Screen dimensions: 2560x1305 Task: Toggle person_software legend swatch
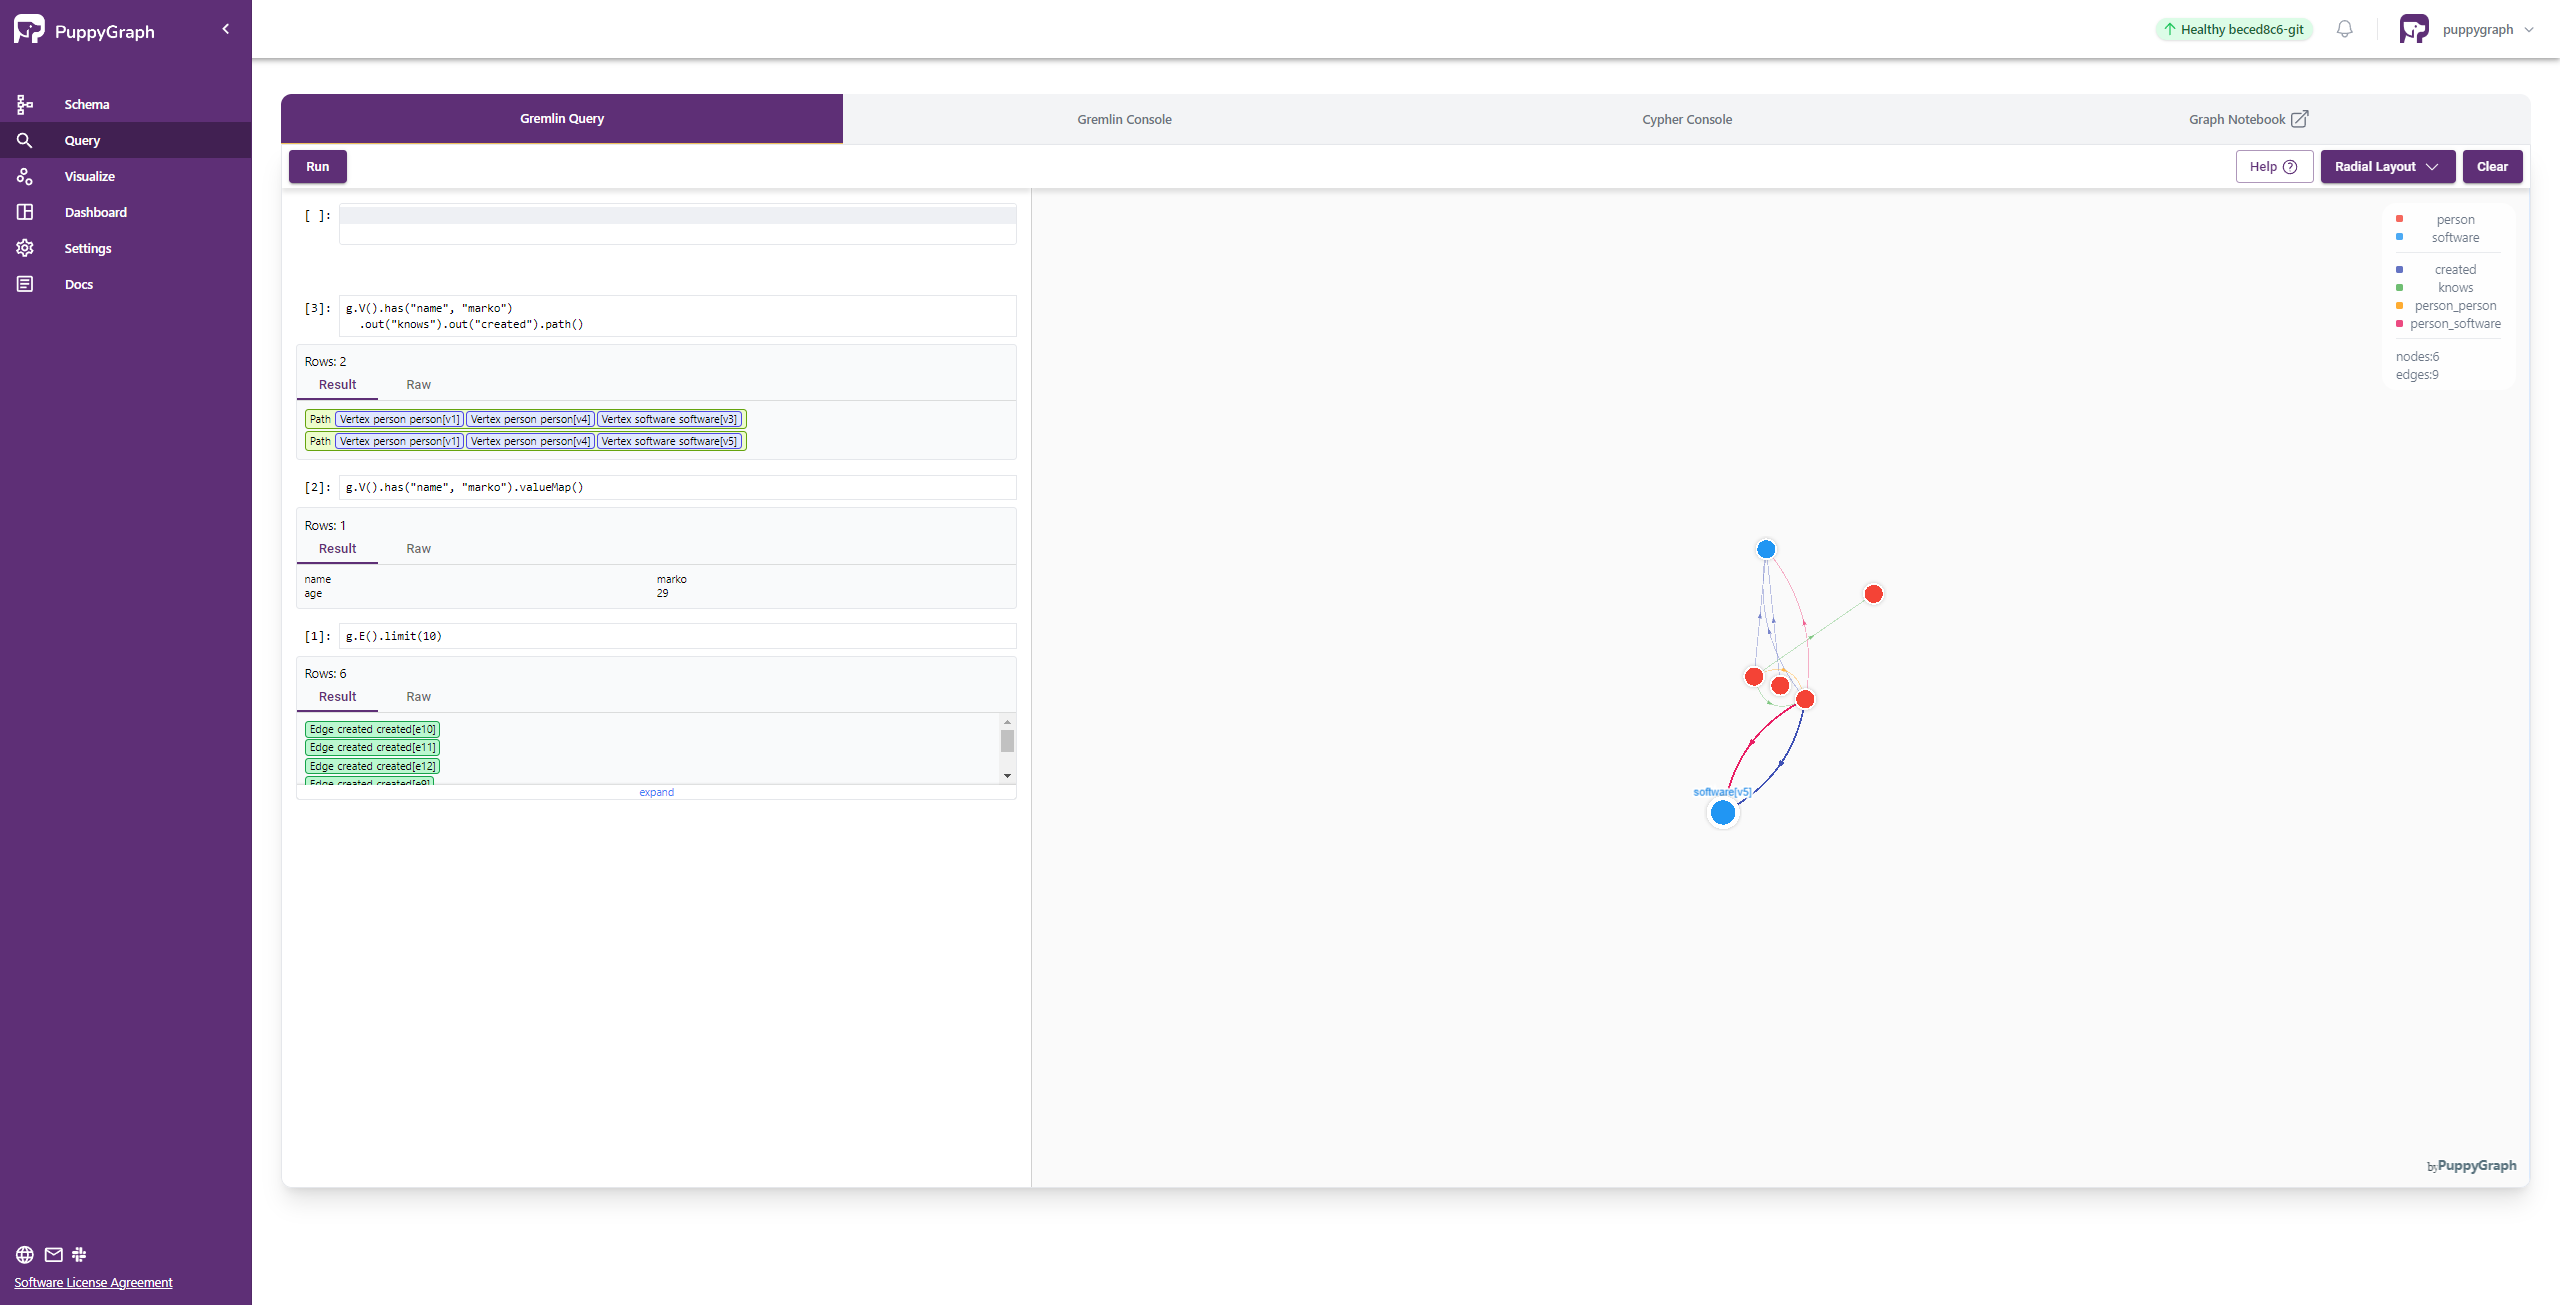click(x=2399, y=323)
